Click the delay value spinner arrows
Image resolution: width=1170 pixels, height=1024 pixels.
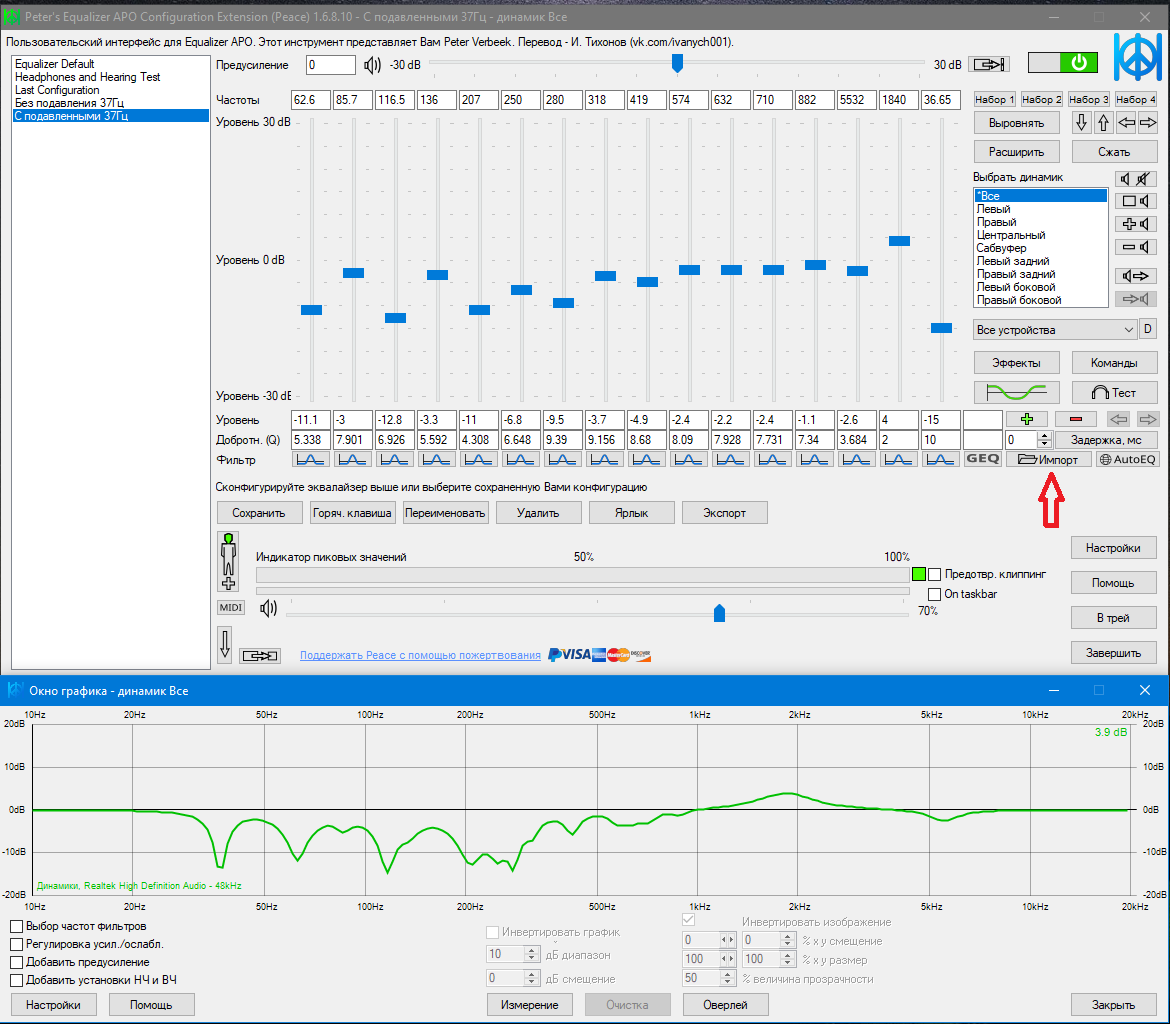[1045, 440]
